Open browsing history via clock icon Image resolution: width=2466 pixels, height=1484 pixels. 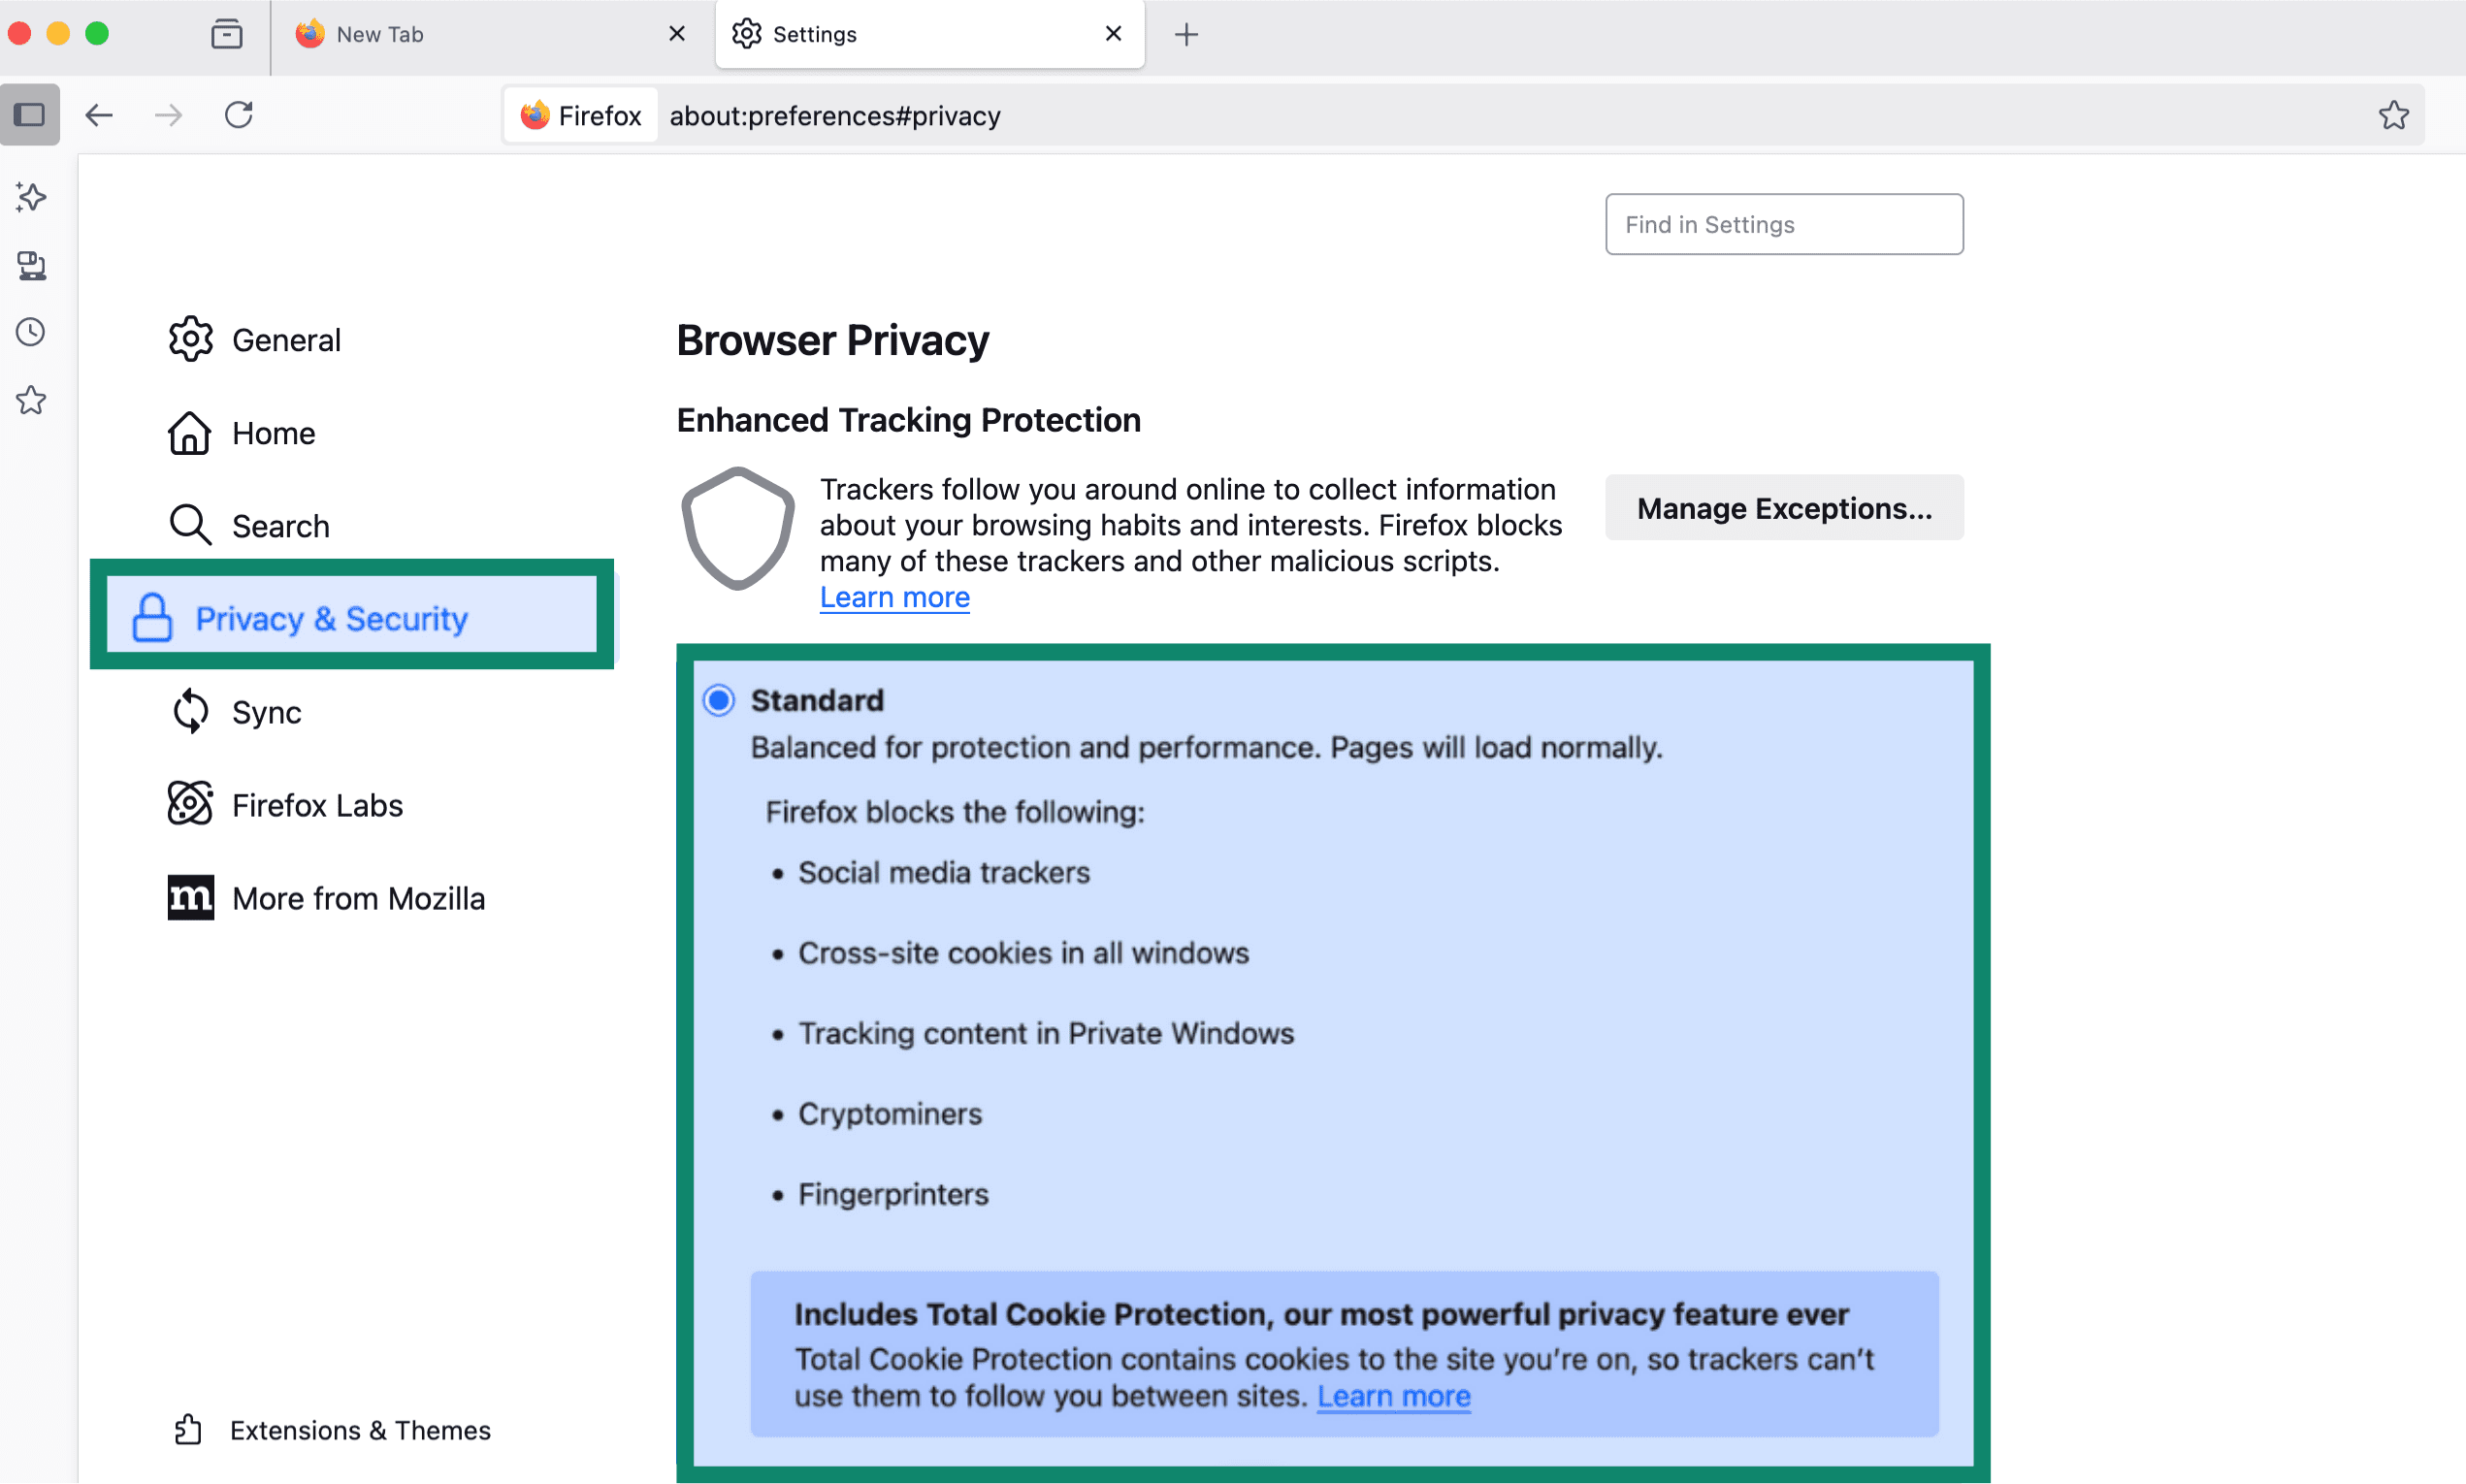(x=30, y=331)
